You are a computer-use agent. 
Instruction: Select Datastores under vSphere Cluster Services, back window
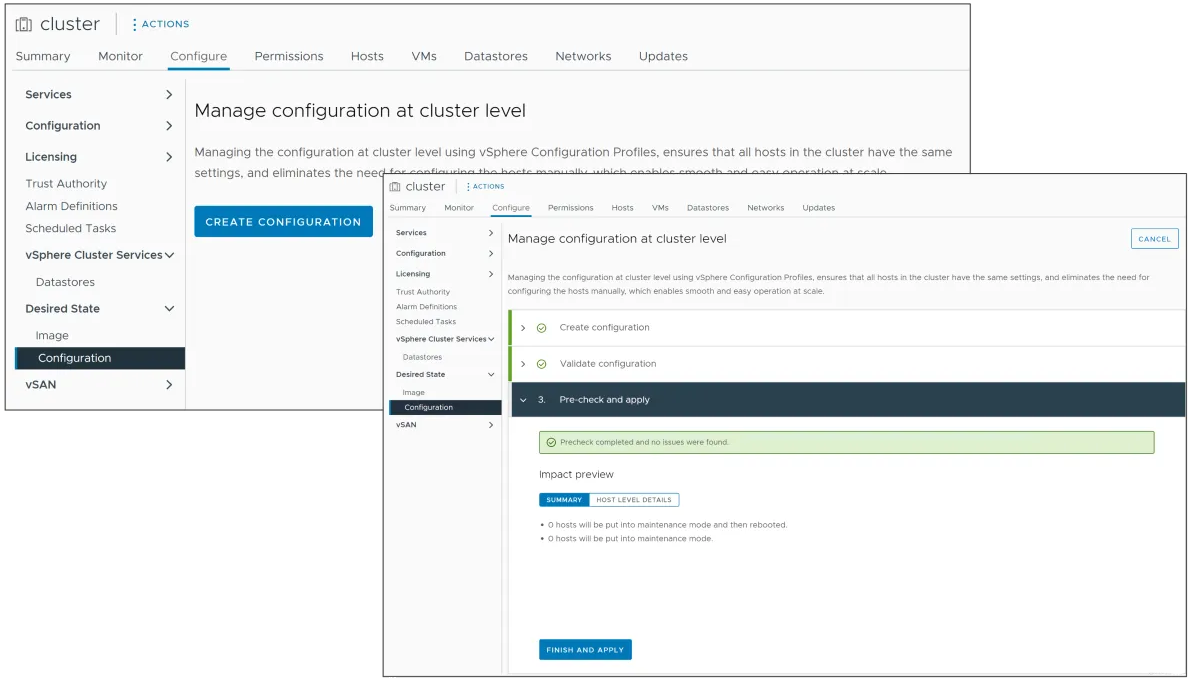[x=65, y=283]
